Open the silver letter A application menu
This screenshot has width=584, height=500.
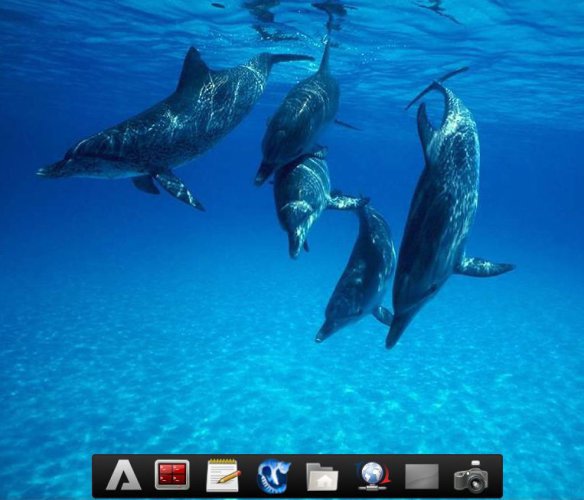123,475
